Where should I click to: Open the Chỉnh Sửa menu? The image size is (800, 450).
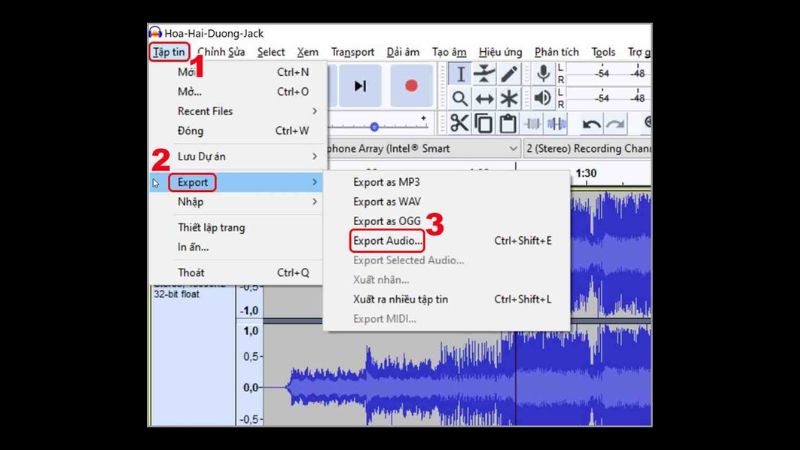[221, 52]
